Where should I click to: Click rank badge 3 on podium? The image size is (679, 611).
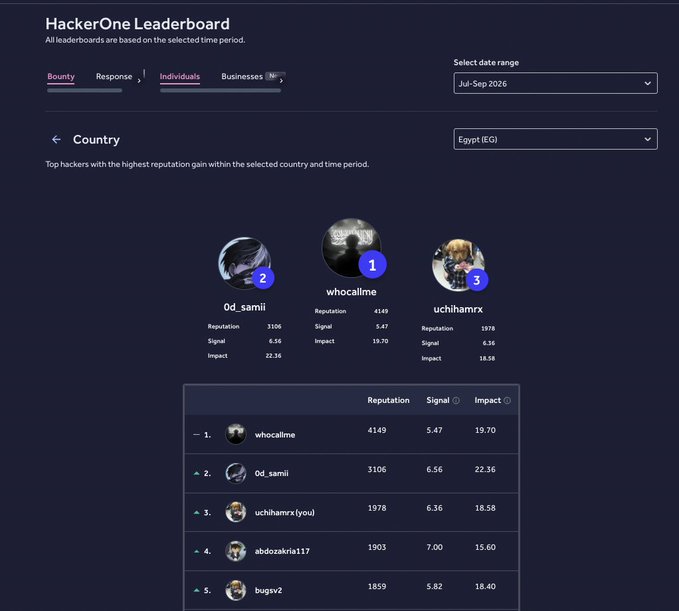pyautogui.click(x=477, y=280)
